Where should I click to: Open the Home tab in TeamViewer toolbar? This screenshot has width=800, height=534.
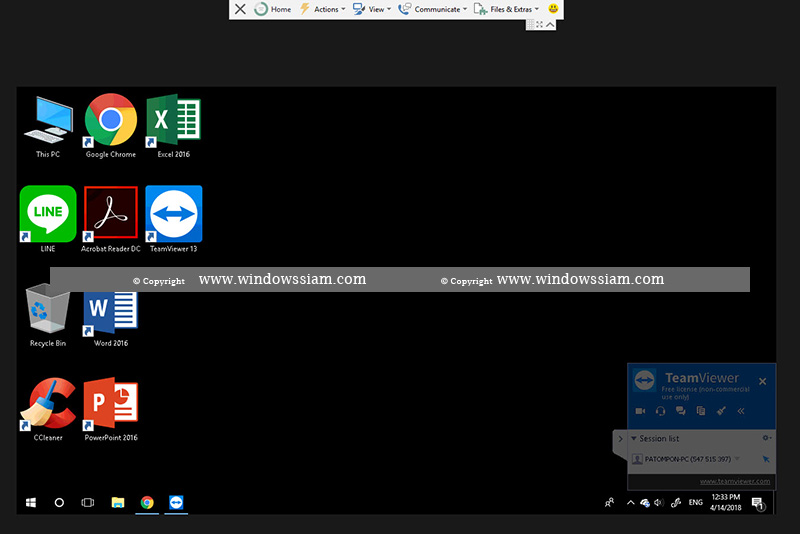(273, 9)
